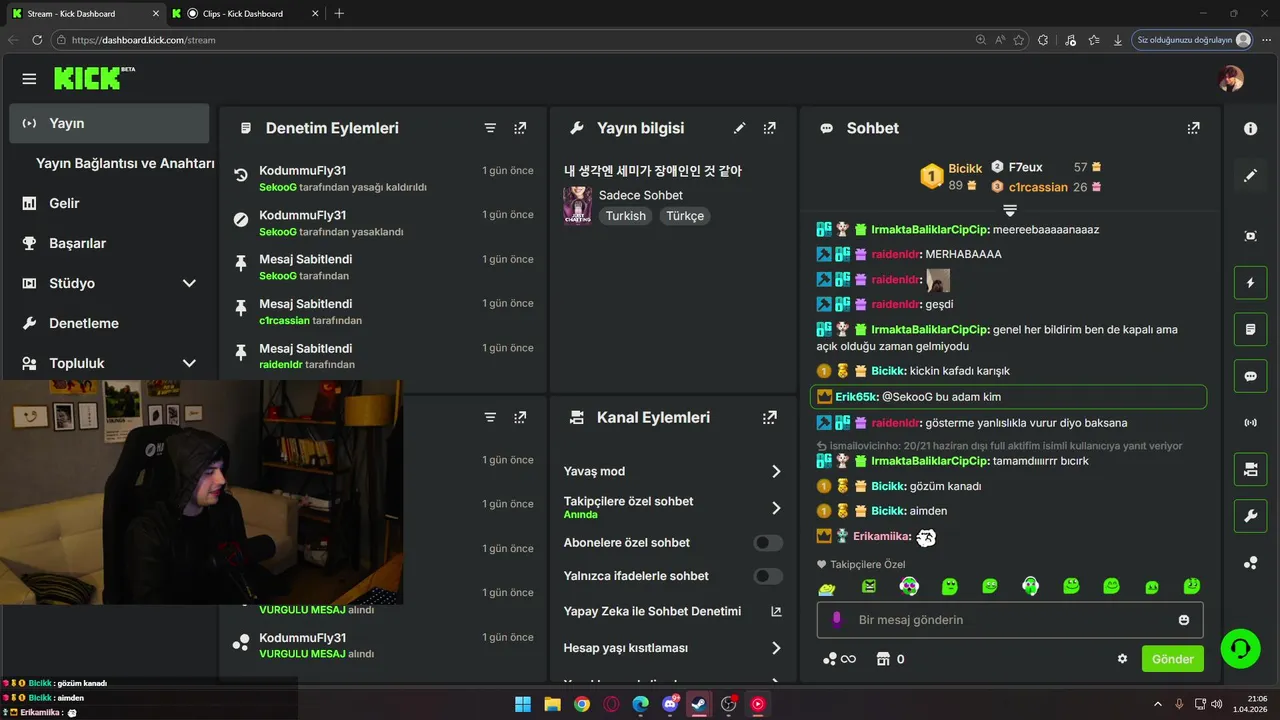Click the pencil edit icon in right sidebar
This screenshot has width=1280, height=720.
point(1250,176)
